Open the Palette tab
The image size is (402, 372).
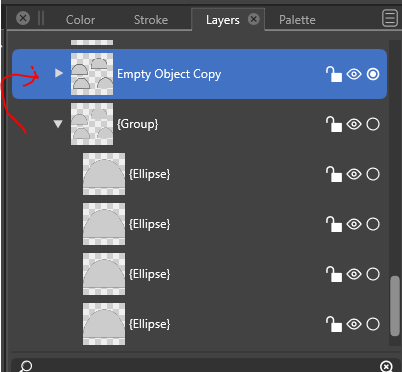297,20
